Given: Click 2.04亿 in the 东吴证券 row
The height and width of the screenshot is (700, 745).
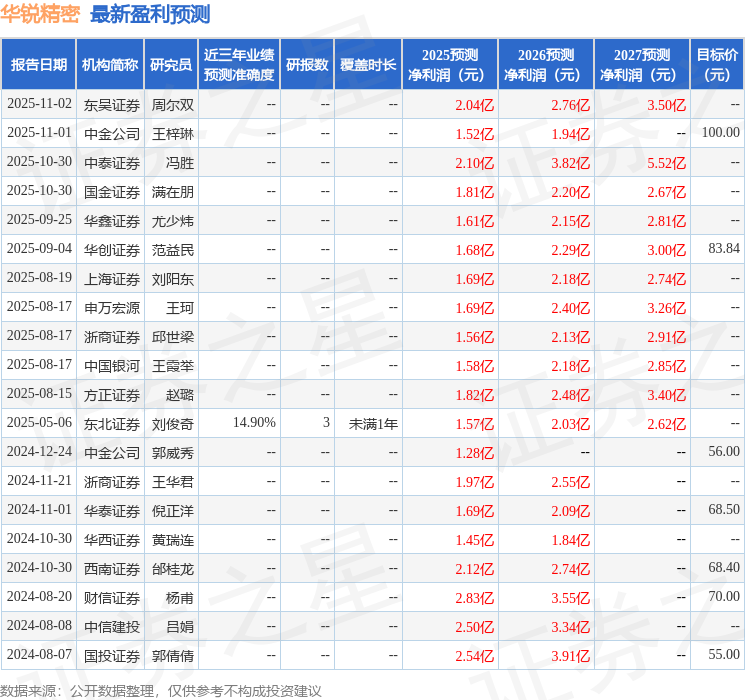Looking at the screenshot, I should 475,105.
